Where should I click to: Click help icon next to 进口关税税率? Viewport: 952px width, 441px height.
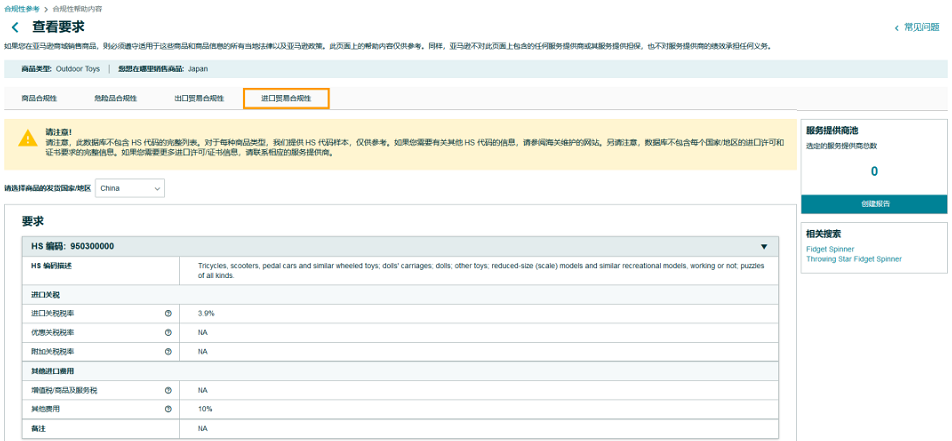tap(168, 313)
